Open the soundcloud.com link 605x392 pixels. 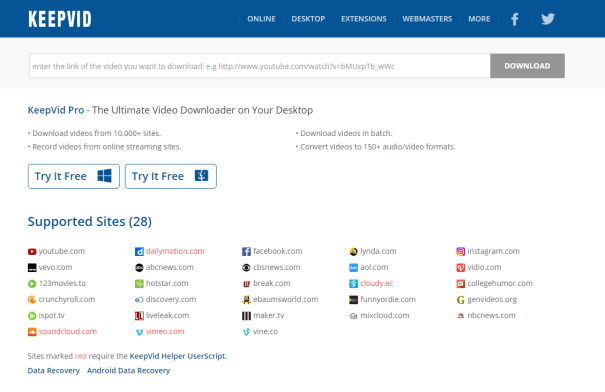click(x=68, y=331)
